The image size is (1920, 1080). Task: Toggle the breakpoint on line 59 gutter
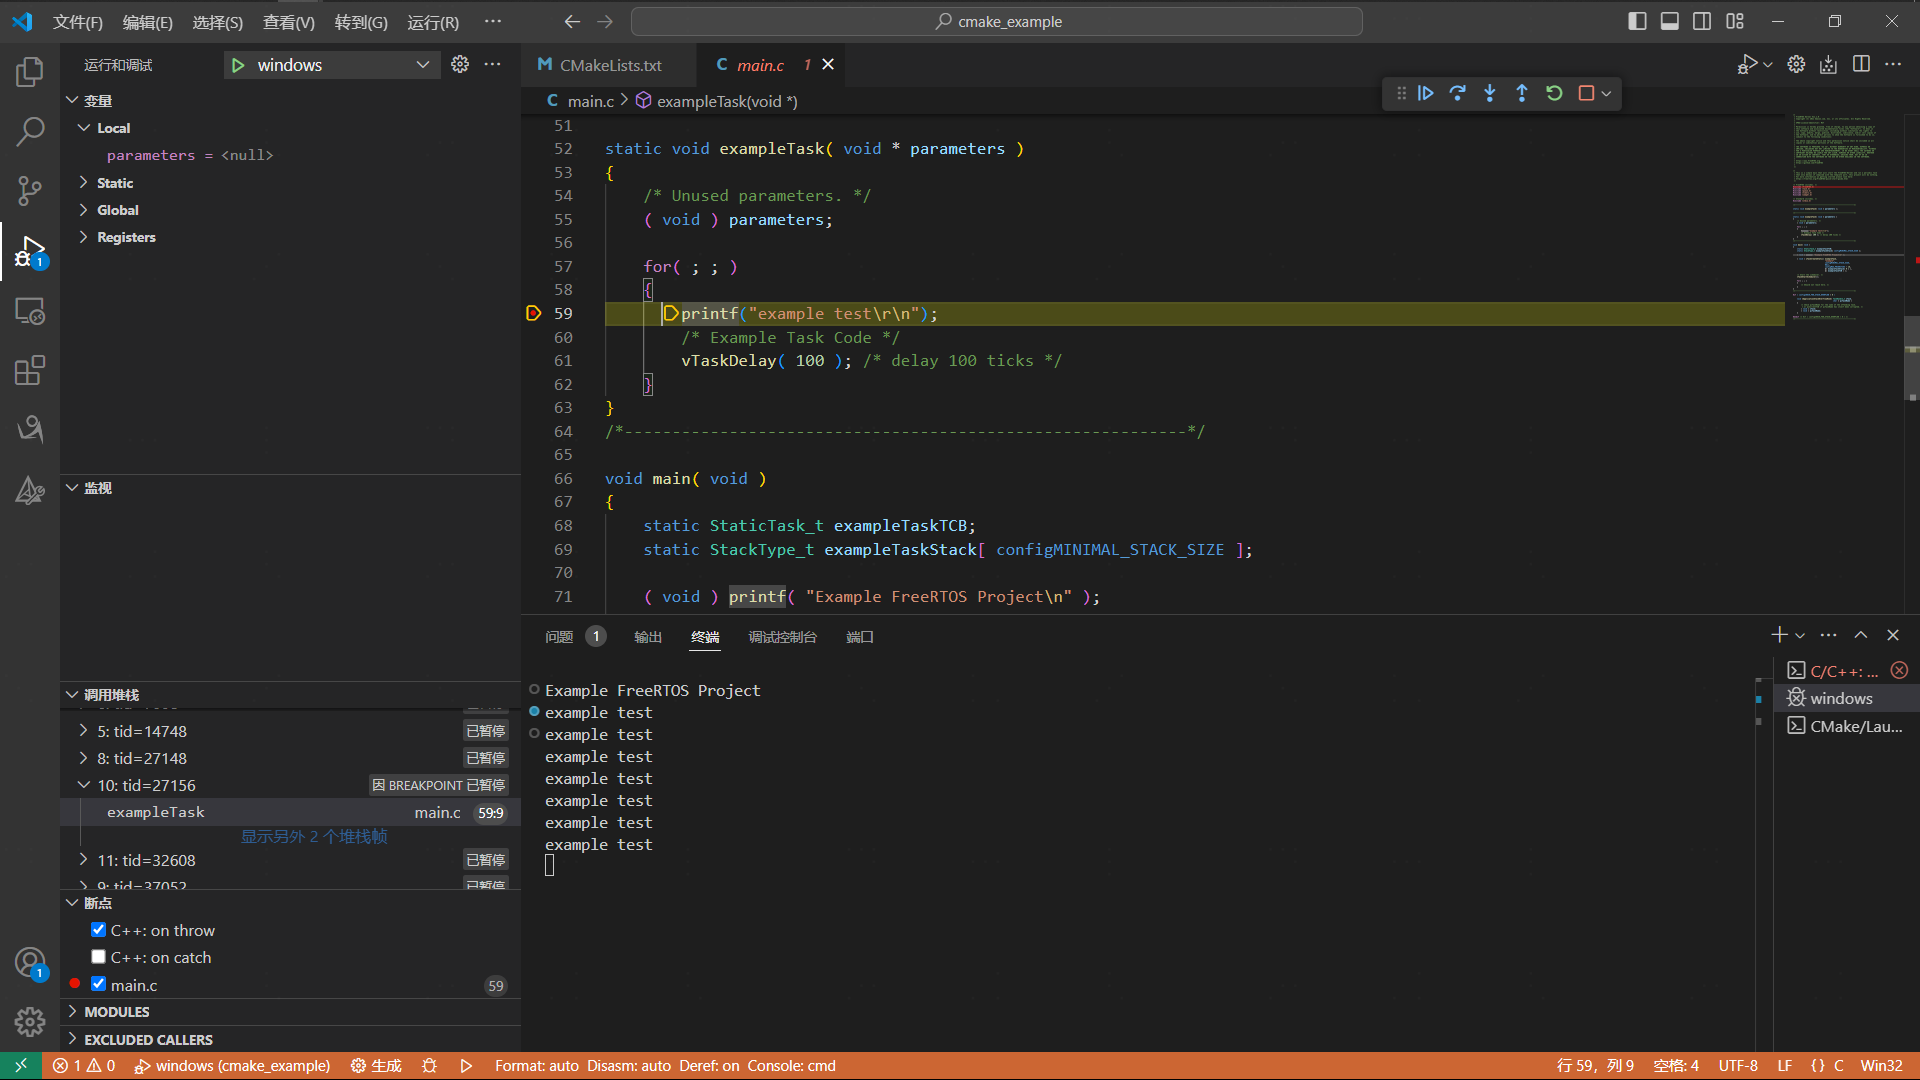[x=534, y=314]
